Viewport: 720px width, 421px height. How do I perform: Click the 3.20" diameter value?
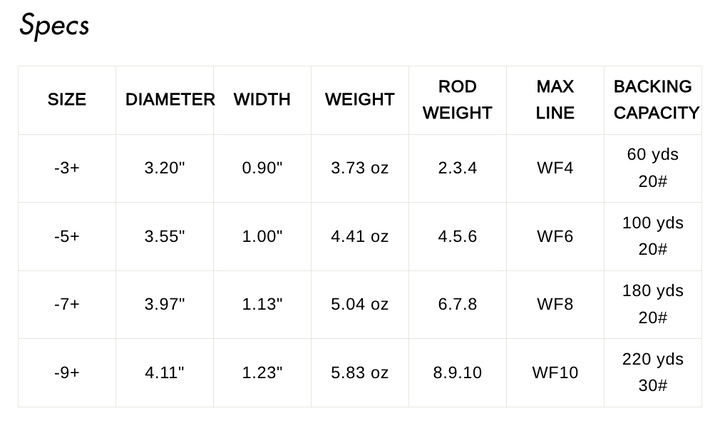[x=165, y=168]
